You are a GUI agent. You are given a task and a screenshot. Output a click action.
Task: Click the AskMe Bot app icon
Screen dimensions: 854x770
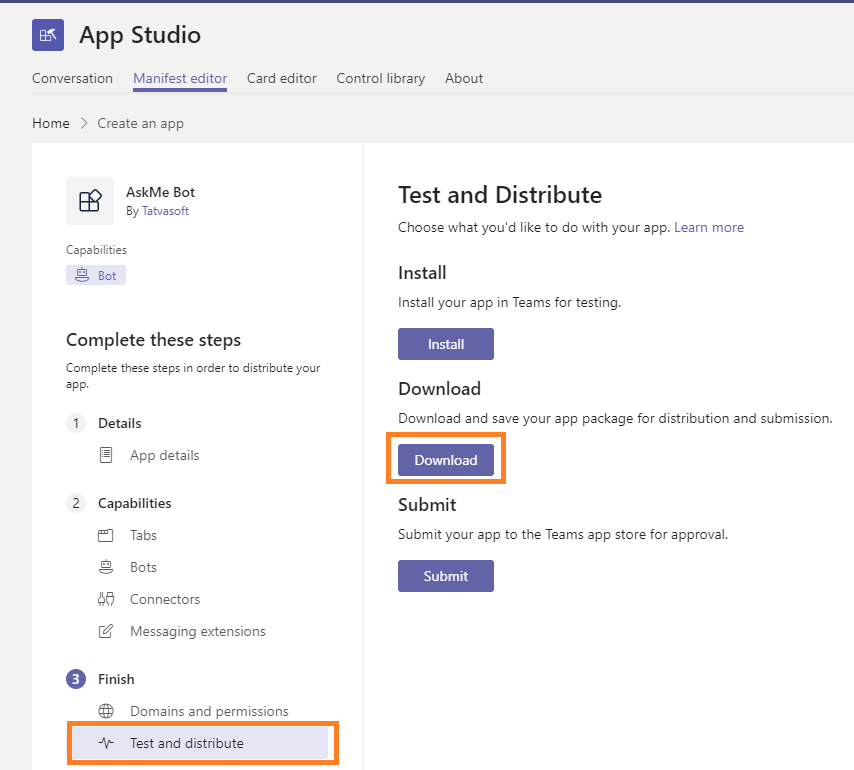[90, 201]
